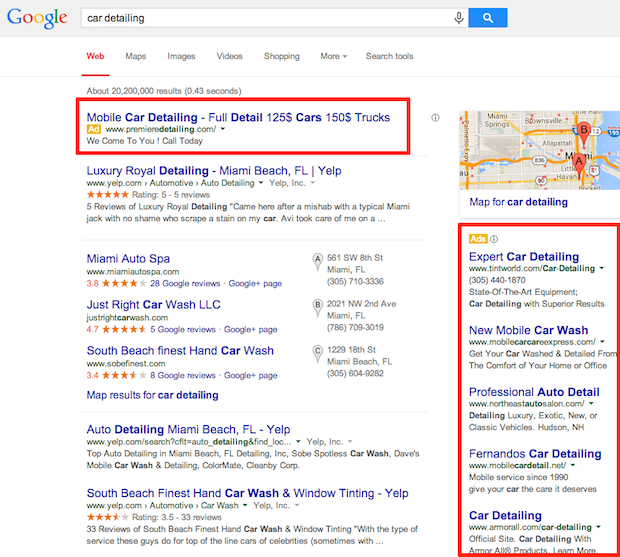Click map pin B beside Just Right Car Wash address

[318, 308]
